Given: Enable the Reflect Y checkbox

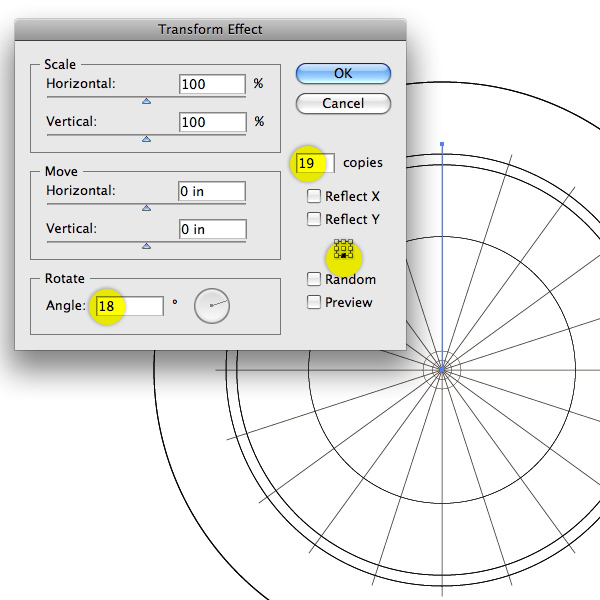Looking at the screenshot, I should (314, 219).
